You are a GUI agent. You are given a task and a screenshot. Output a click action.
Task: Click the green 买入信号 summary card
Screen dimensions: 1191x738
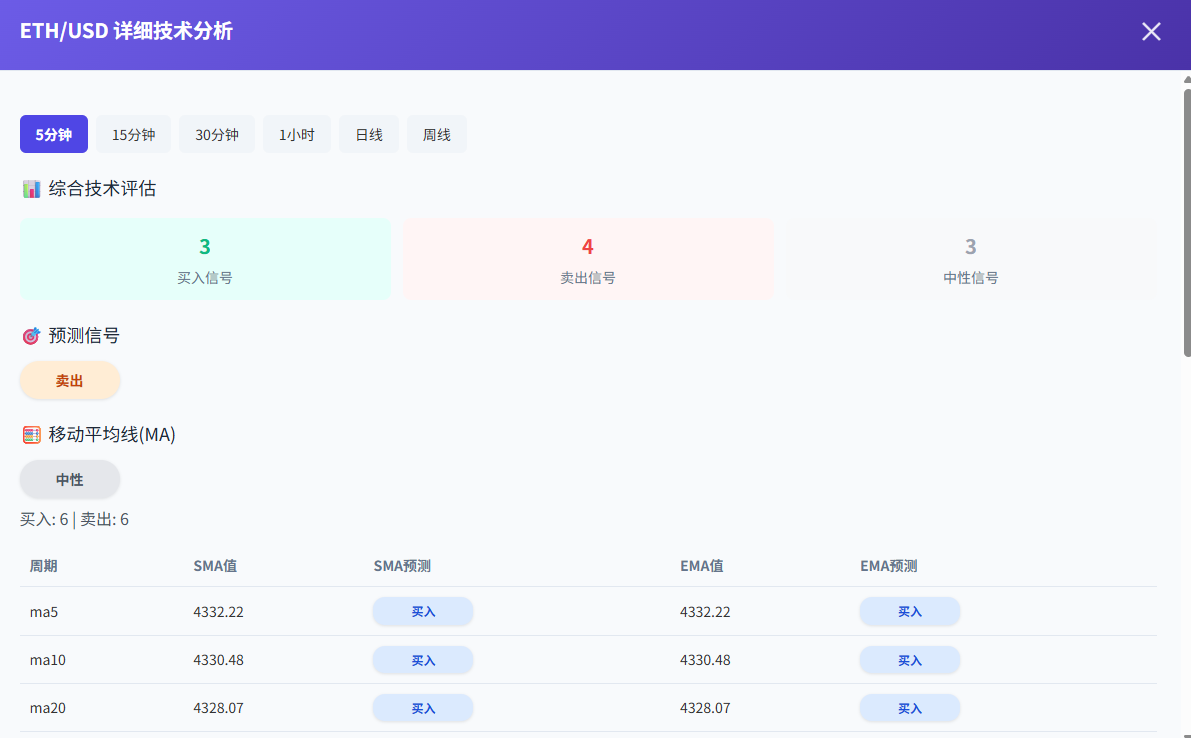click(205, 259)
